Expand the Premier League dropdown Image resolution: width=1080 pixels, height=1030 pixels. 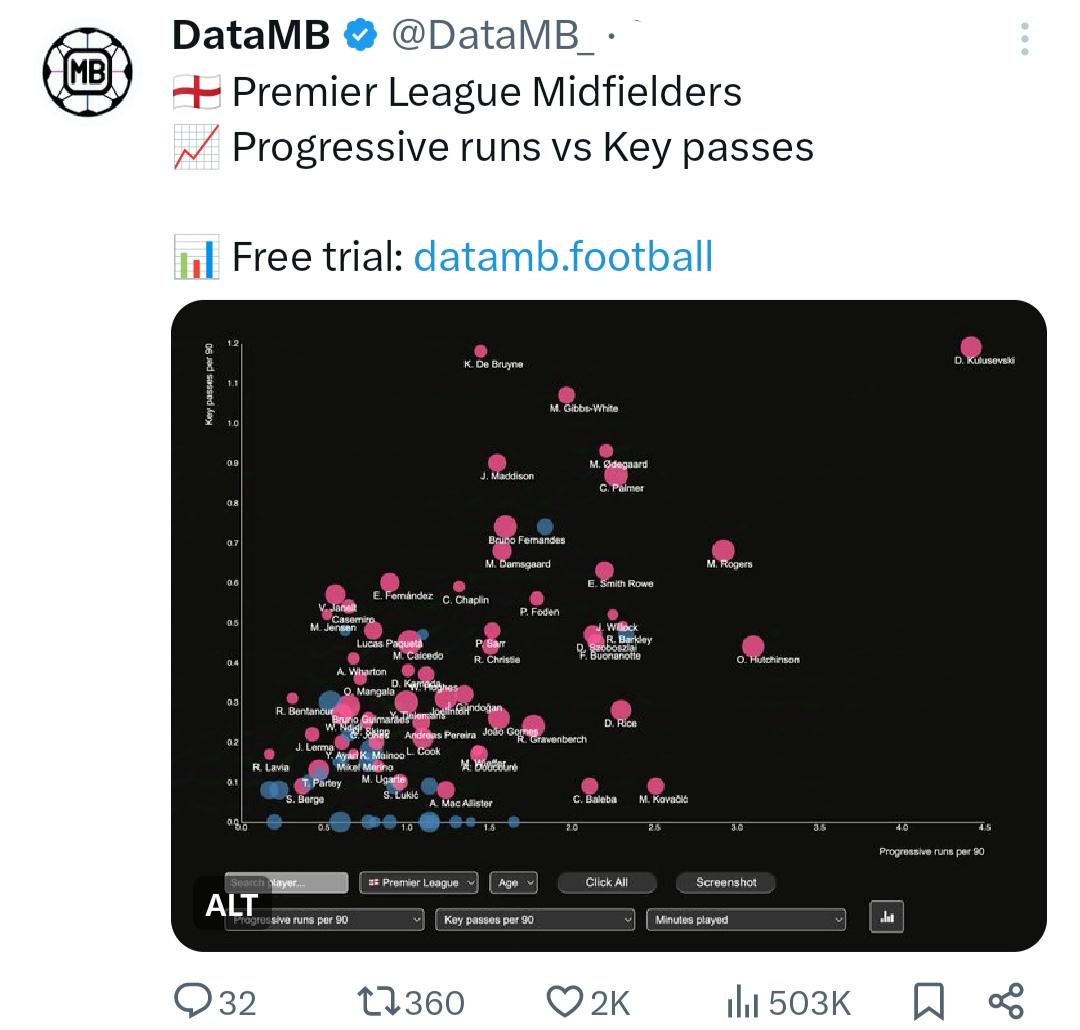click(419, 883)
